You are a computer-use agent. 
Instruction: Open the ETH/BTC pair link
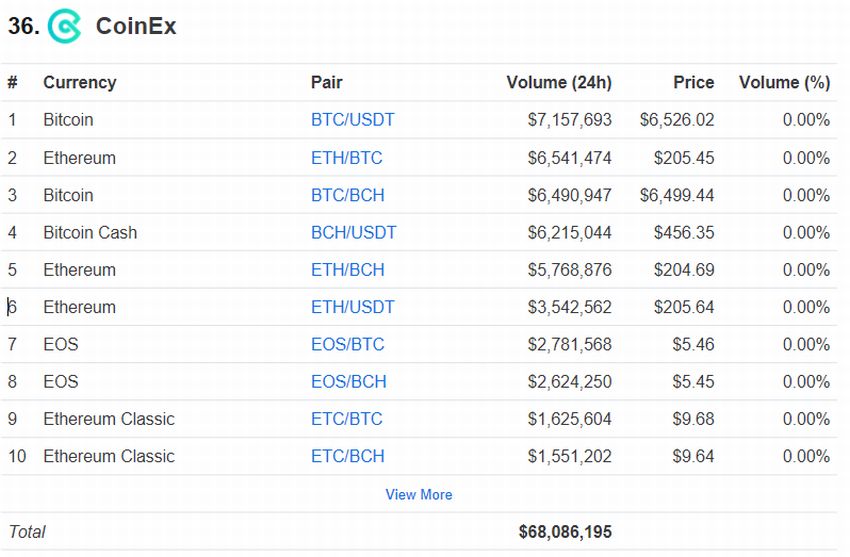click(x=346, y=158)
